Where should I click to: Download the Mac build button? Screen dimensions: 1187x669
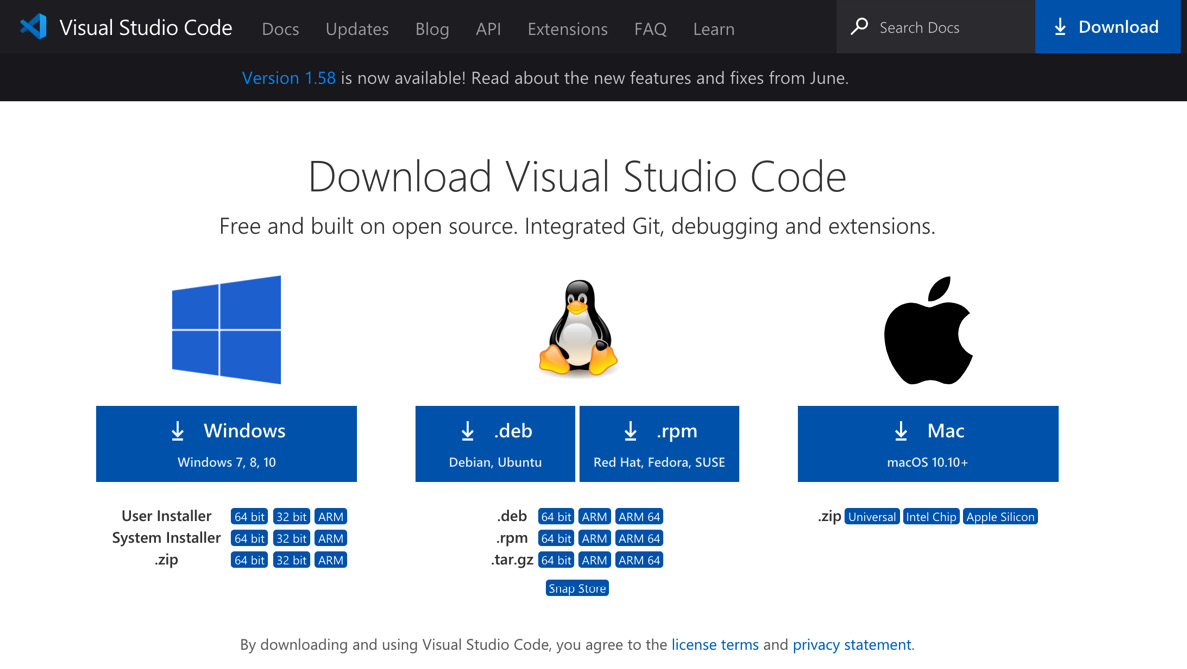928,443
